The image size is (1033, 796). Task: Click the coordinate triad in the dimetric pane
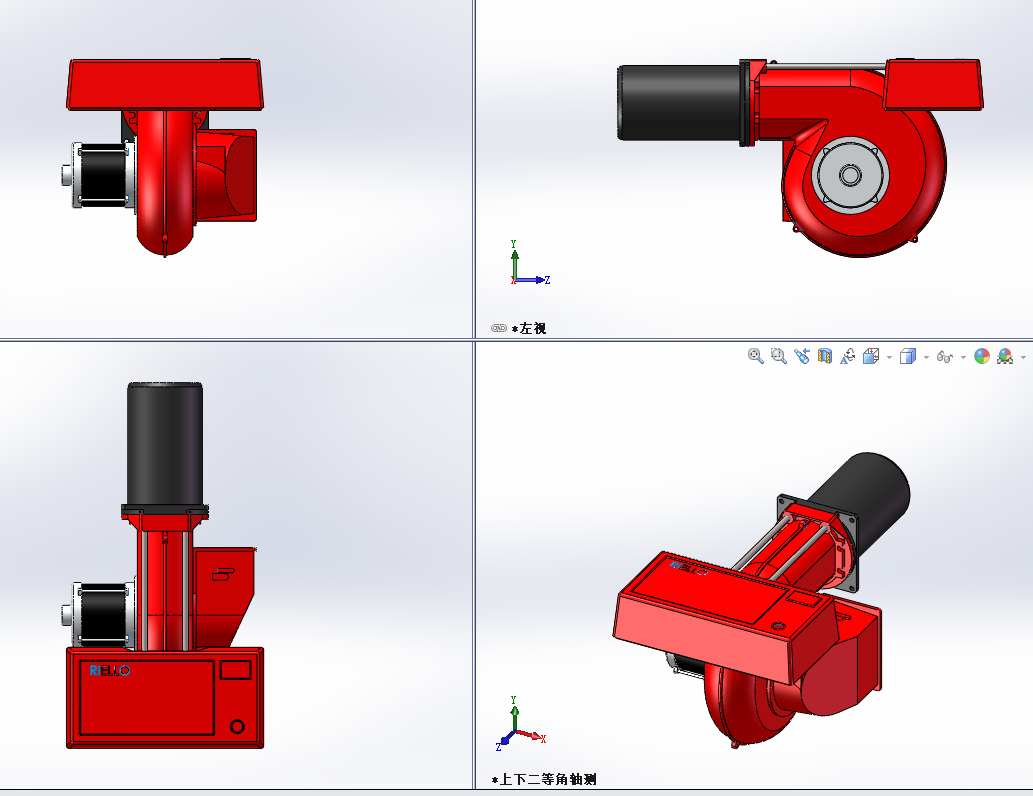pos(520,724)
